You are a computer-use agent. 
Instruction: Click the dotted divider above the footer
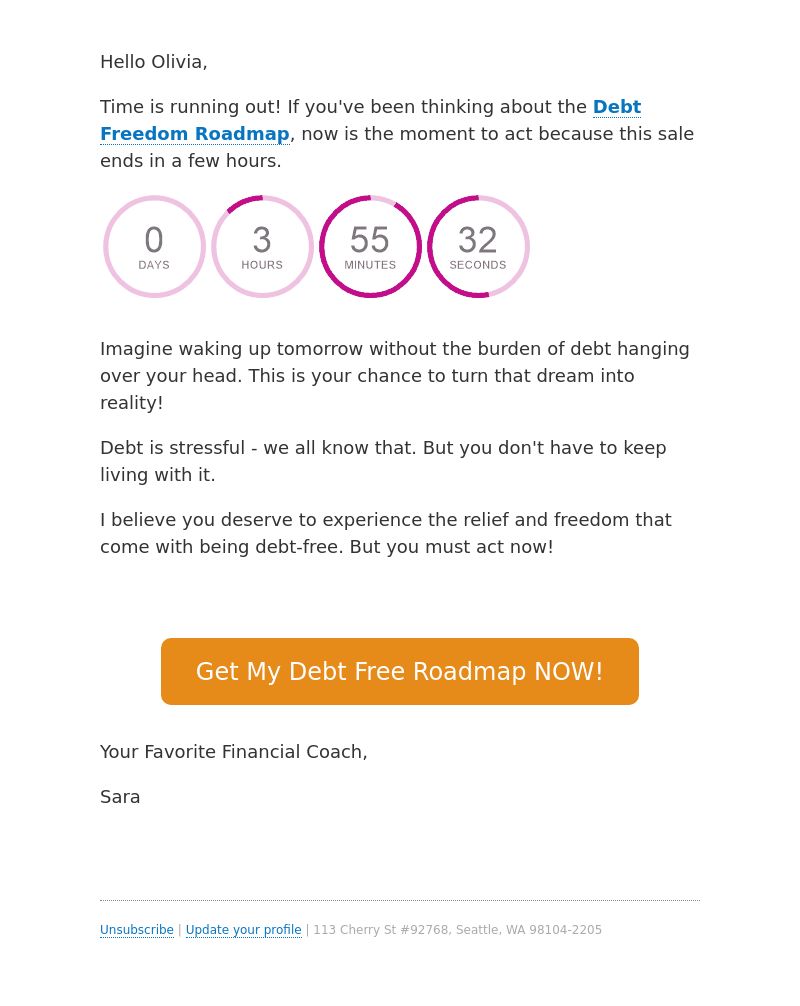coord(400,900)
